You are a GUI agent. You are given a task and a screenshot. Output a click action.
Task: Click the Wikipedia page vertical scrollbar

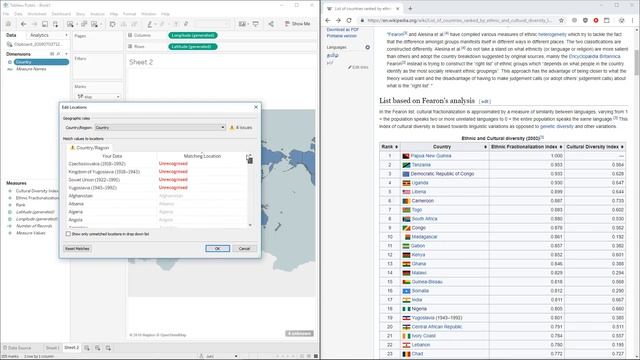(x=636, y=63)
